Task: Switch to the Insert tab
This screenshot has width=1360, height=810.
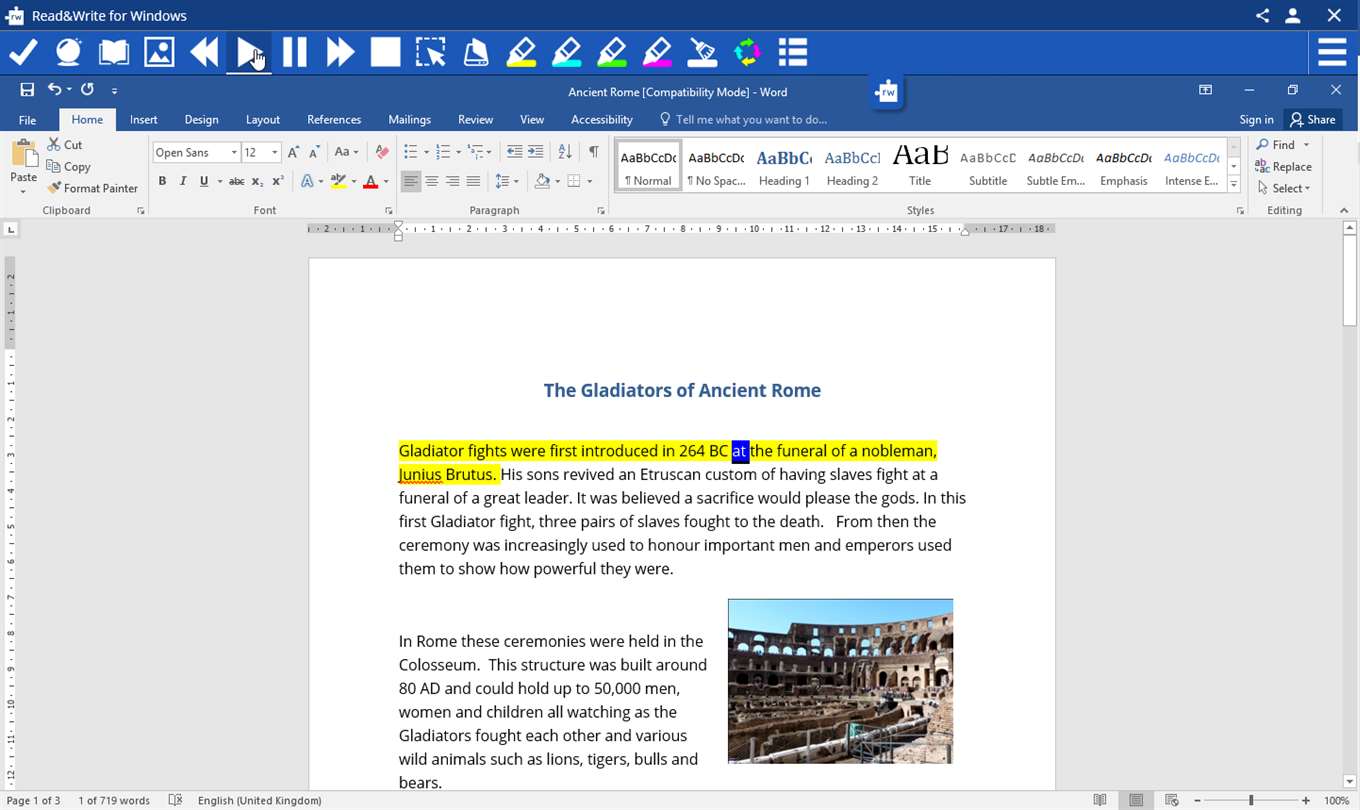Action: click(143, 119)
